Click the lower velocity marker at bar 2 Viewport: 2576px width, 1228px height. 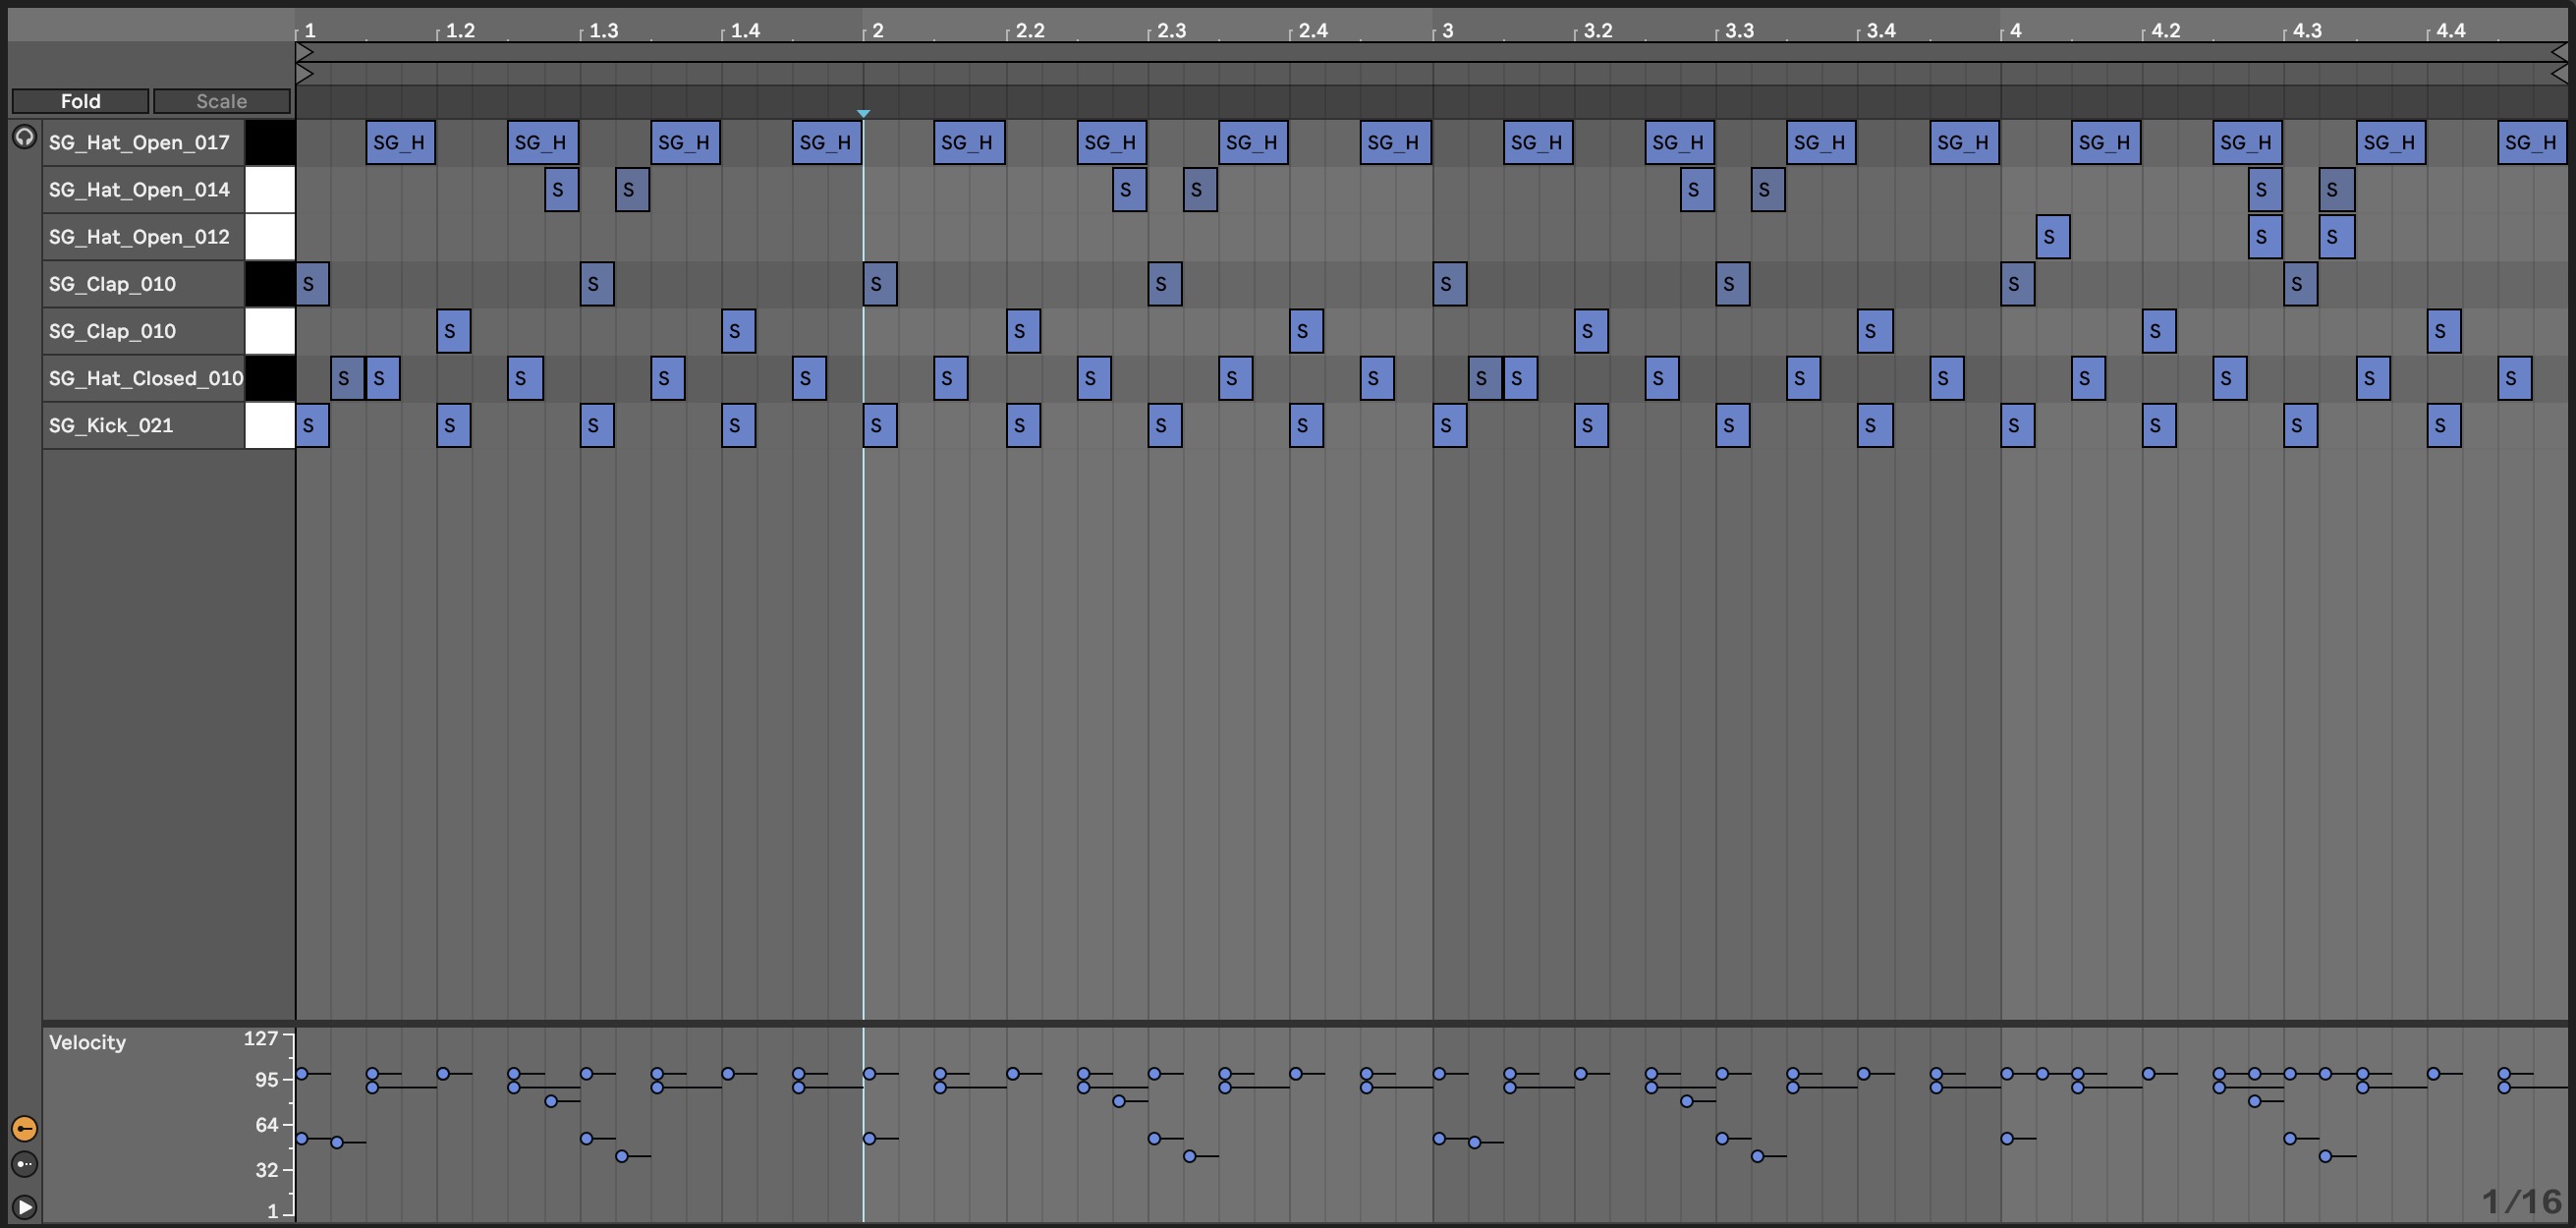coord(869,1138)
